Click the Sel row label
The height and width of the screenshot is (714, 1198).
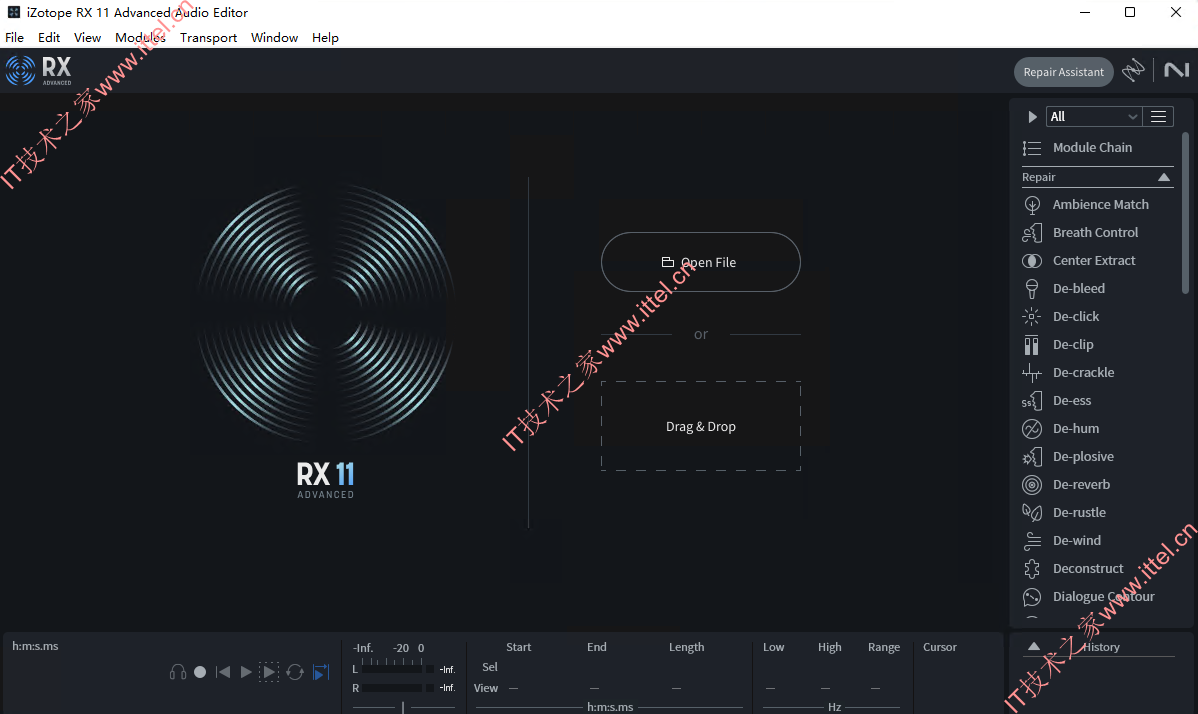coord(490,667)
